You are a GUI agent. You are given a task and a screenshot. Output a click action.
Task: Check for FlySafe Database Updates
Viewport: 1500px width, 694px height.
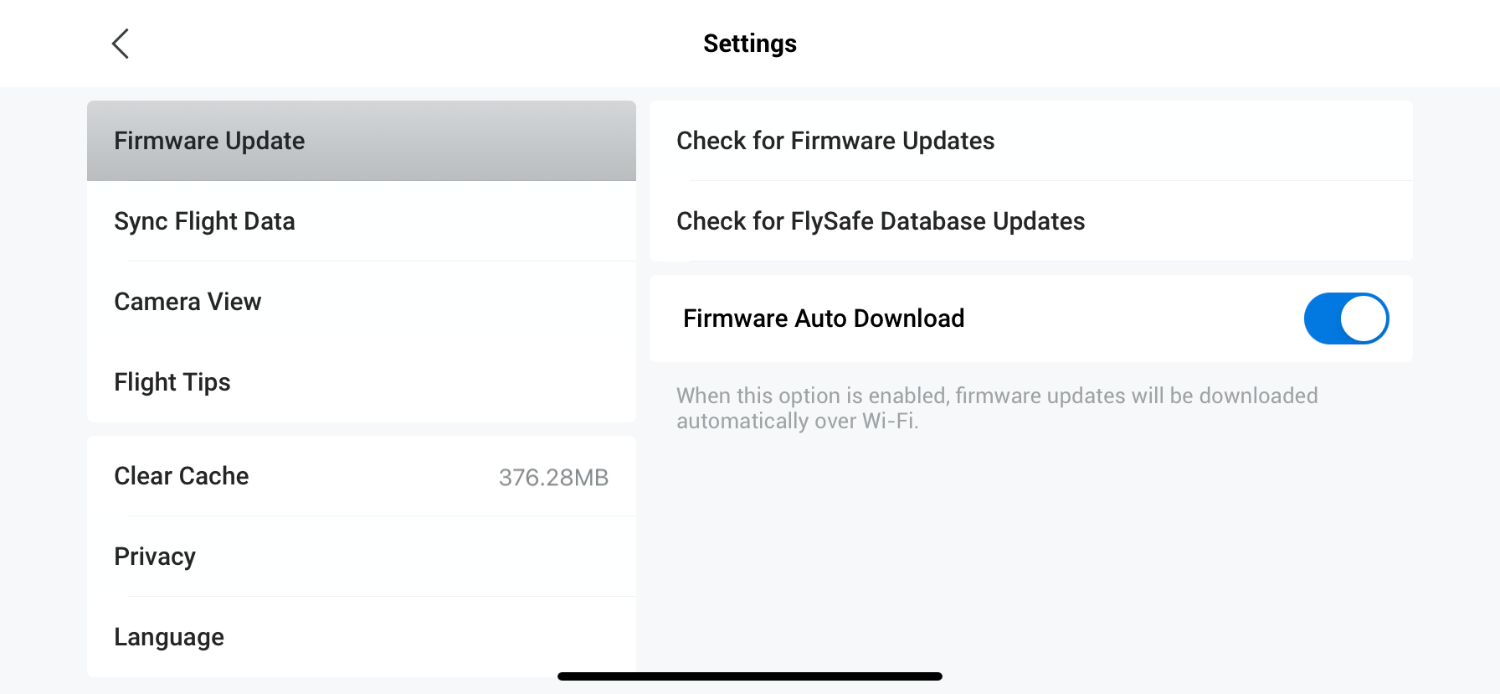point(880,221)
